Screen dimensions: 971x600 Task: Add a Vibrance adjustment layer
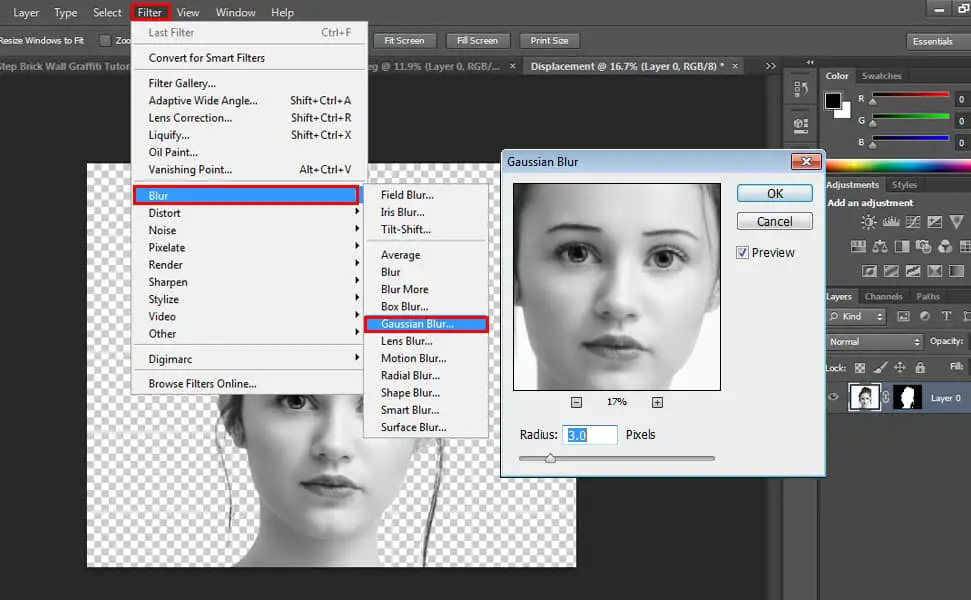click(956, 222)
